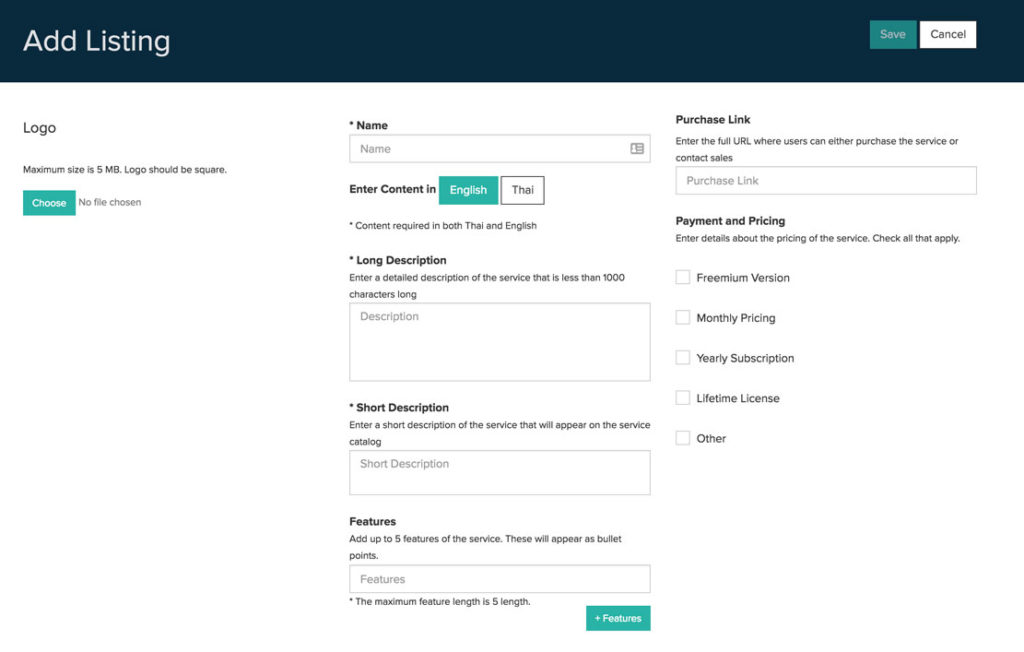Focus the Short Description text box
This screenshot has height=652, width=1024.
500,472
